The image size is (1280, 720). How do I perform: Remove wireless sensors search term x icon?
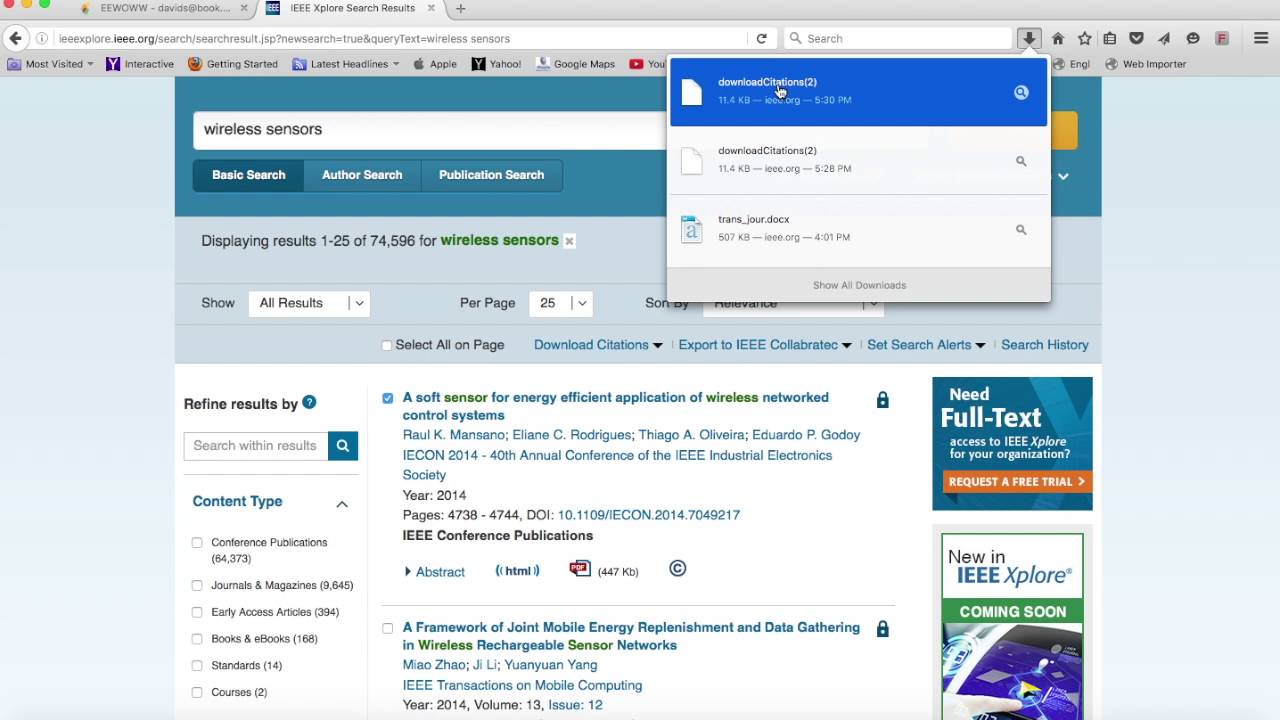coord(569,241)
